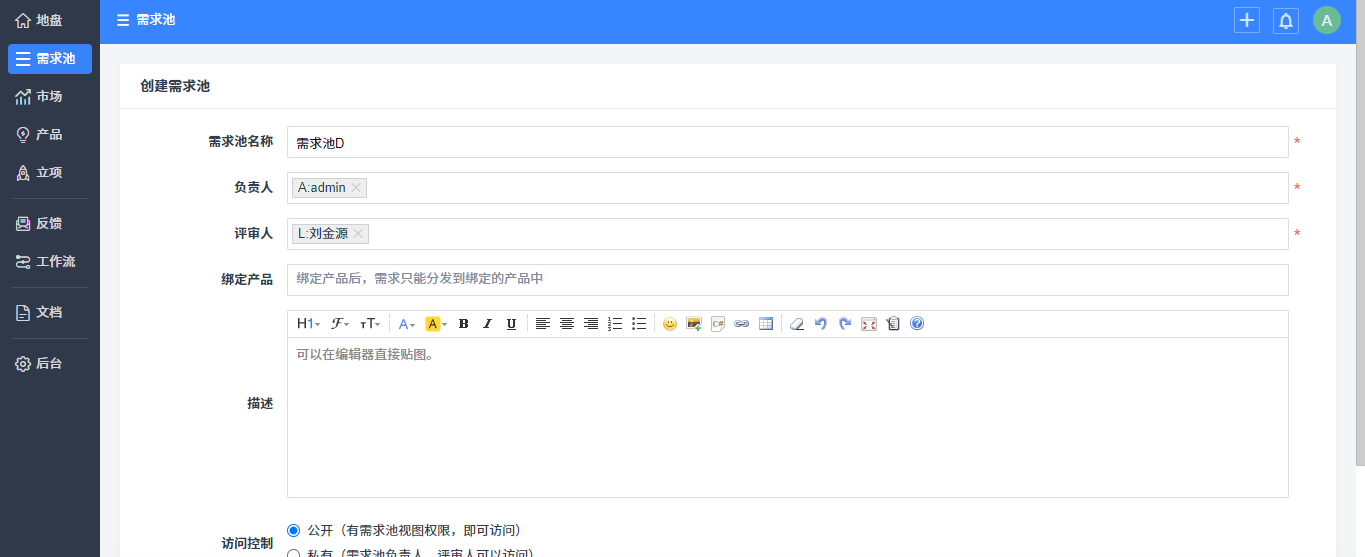This screenshot has width=1365, height=557.
Task: Open the font family dropdown in editor
Action: click(340, 324)
